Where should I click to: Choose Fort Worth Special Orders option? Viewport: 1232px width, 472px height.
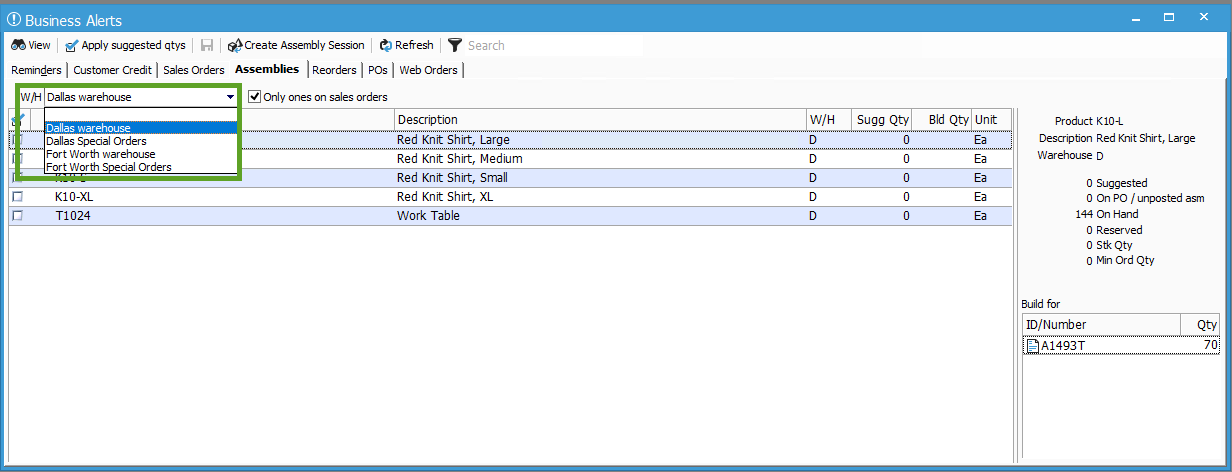pos(141,167)
